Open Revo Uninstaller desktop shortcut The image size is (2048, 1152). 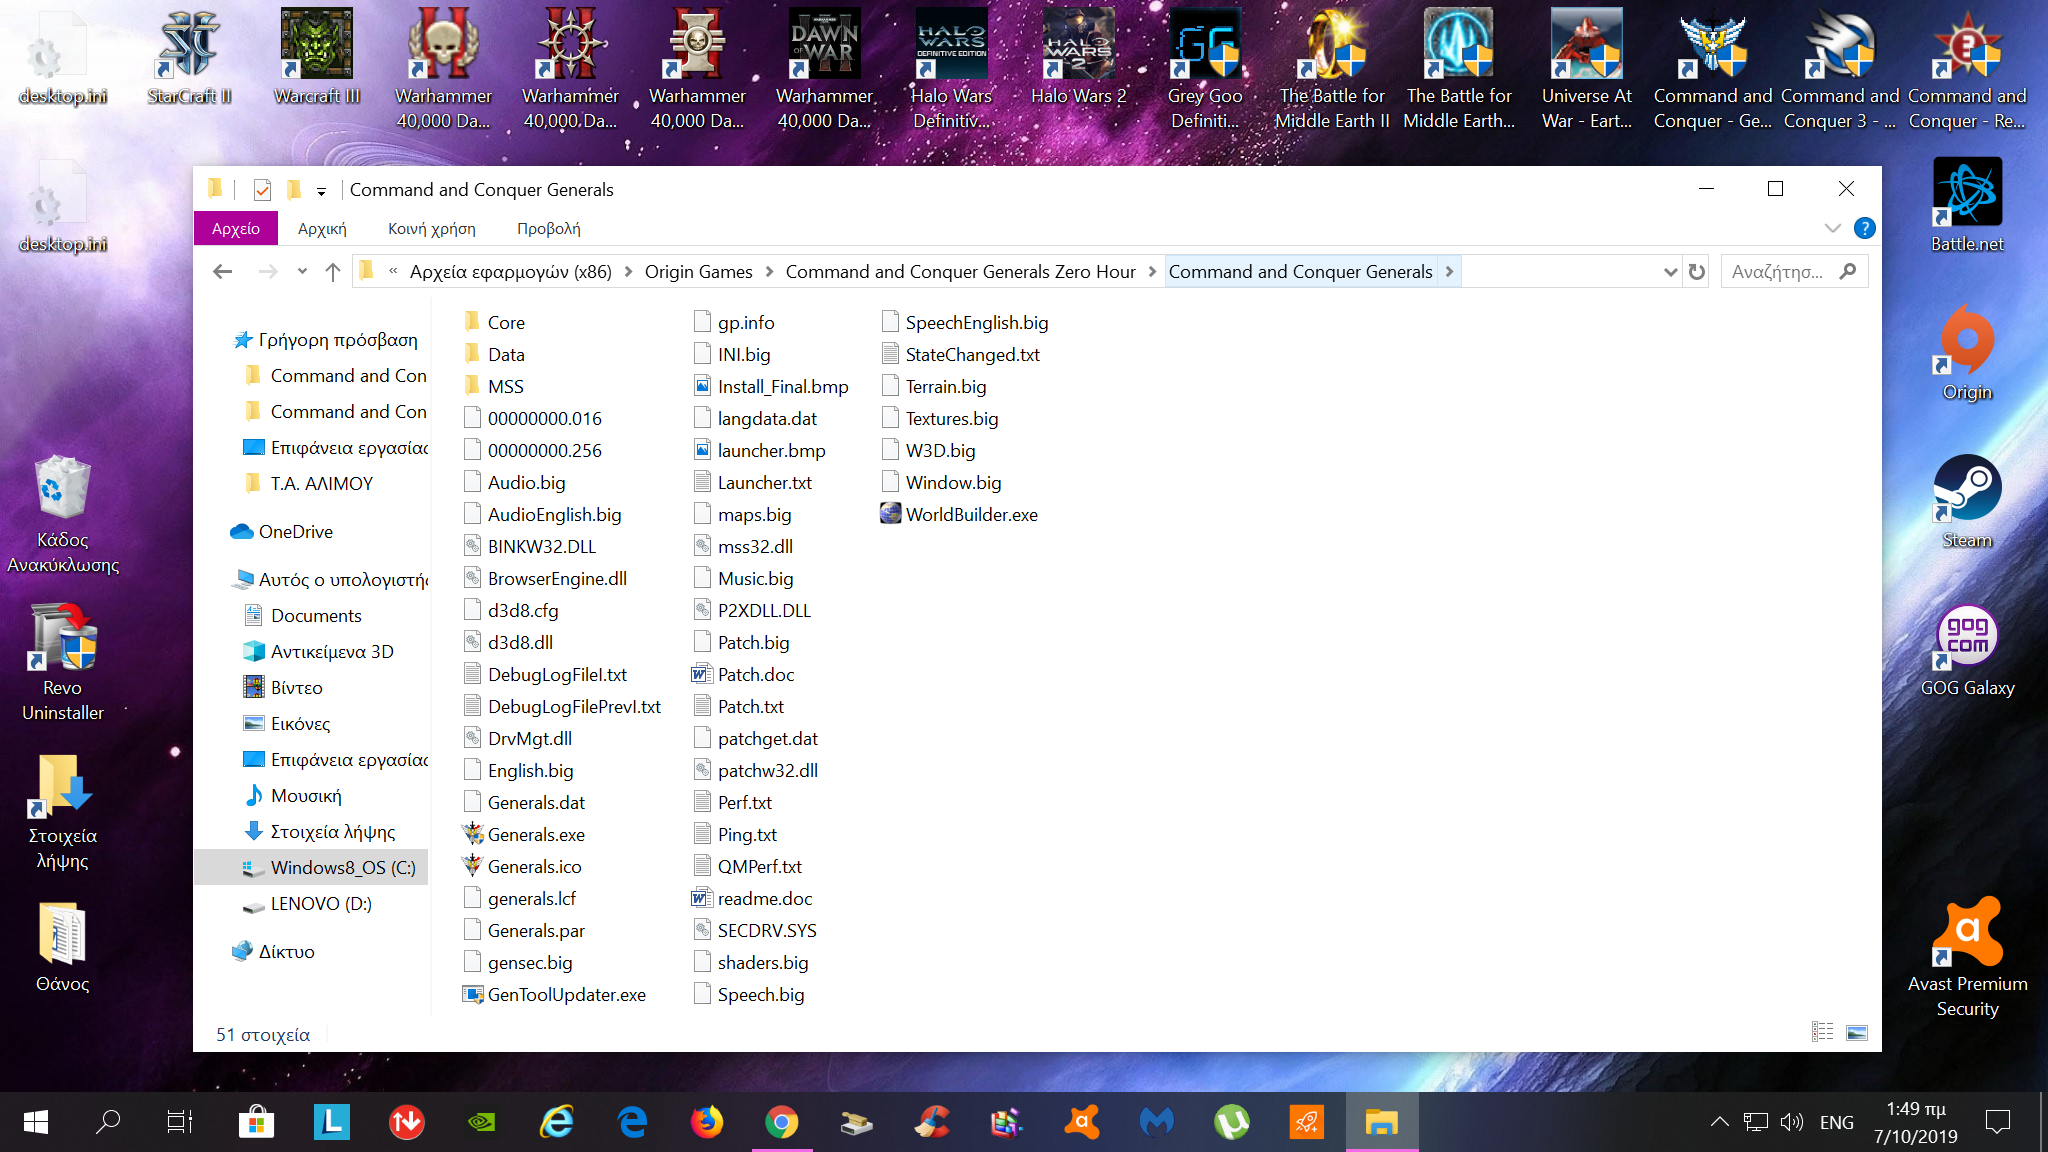63,661
